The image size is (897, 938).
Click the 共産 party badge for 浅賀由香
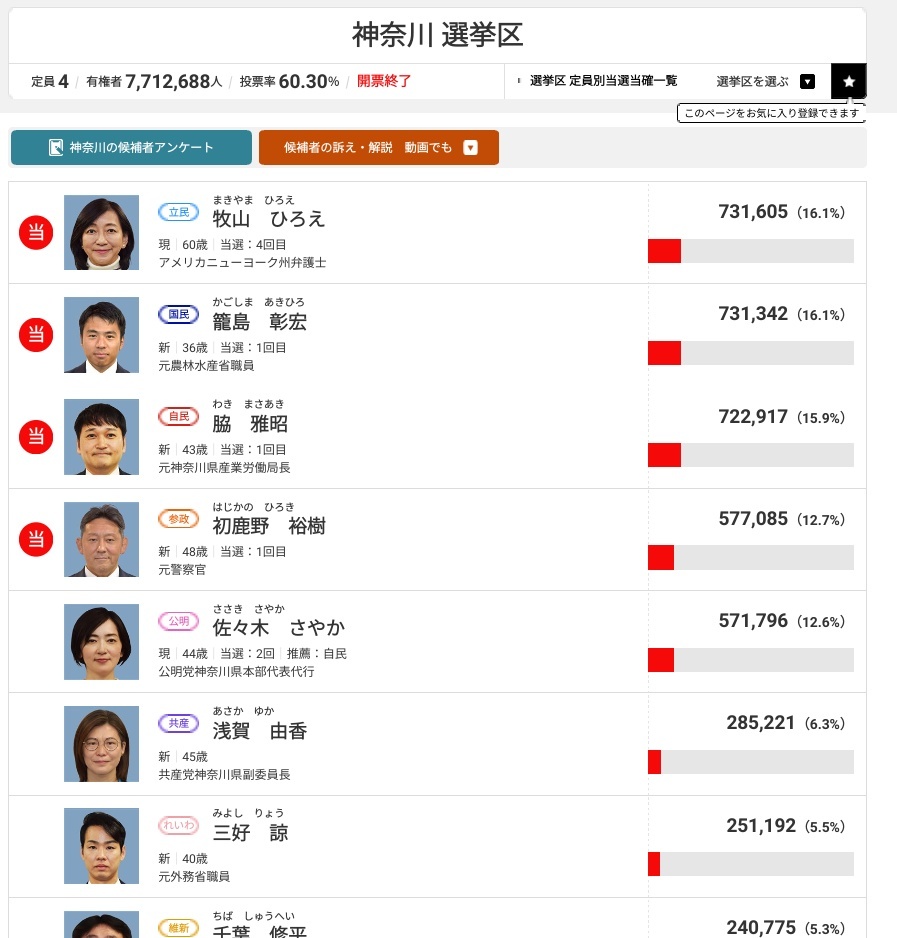[x=178, y=723]
